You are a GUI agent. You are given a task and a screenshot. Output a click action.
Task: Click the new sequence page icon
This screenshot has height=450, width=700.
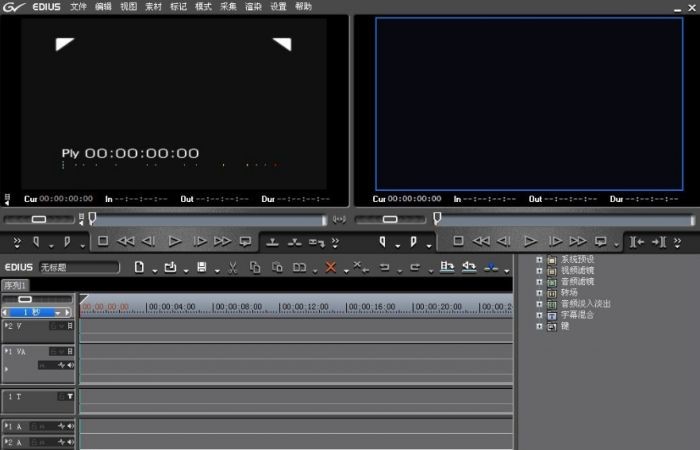[140, 268]
